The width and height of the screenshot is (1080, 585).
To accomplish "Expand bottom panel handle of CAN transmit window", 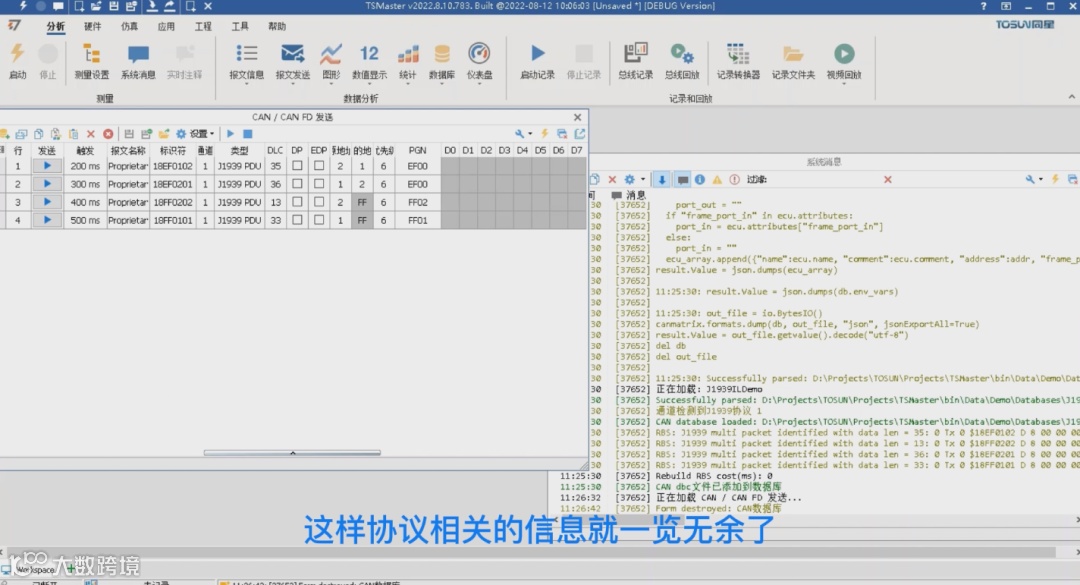I will click(292, 453).
